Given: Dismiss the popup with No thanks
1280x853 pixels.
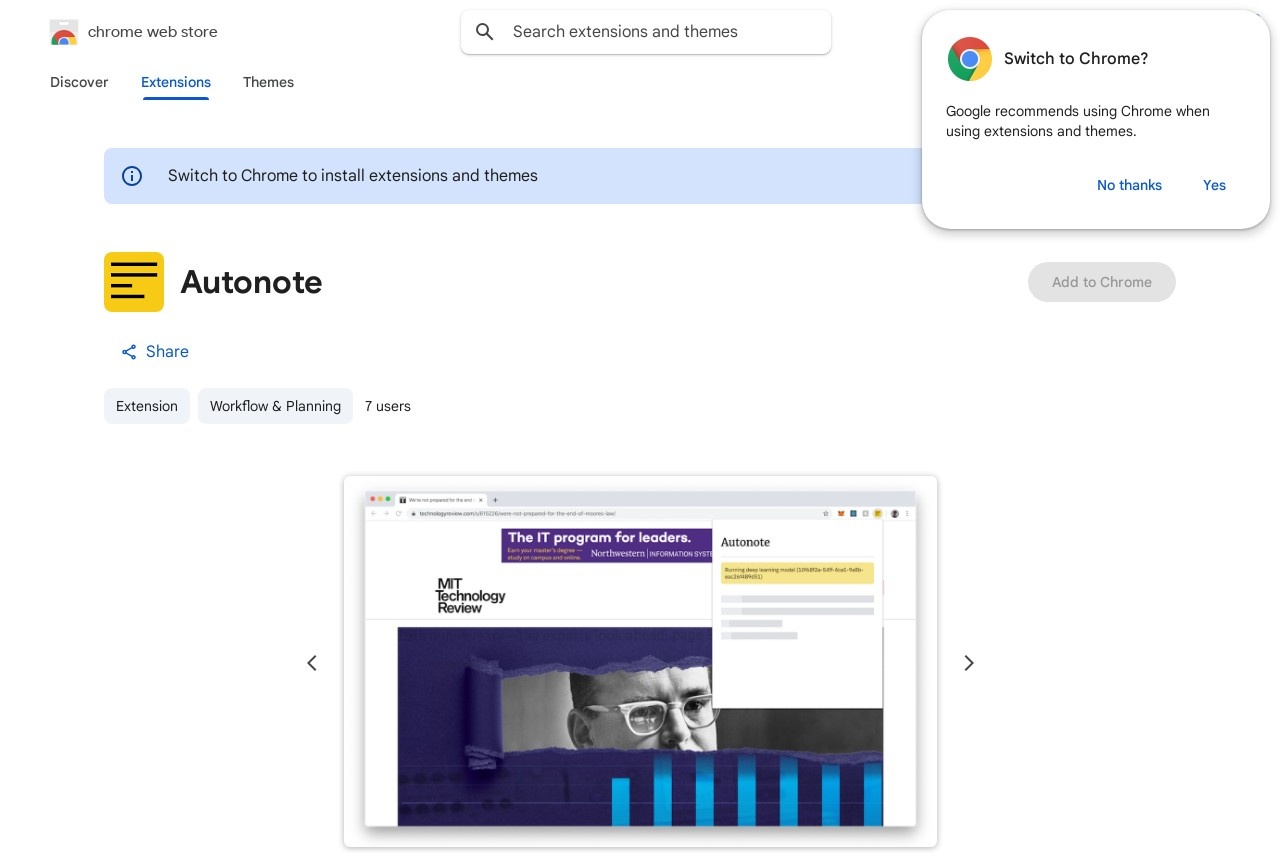Looking at the screenshot, I should (1129, 185).
